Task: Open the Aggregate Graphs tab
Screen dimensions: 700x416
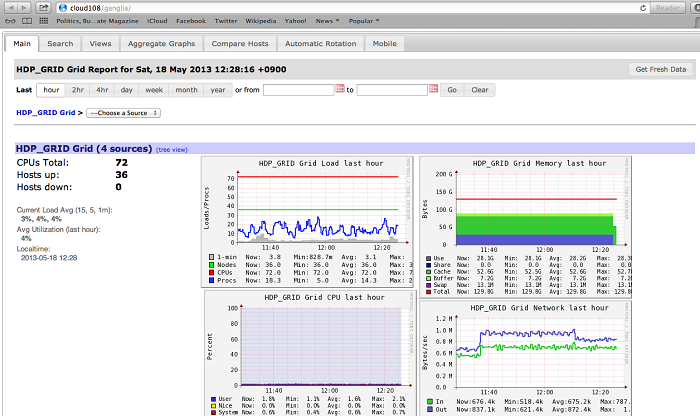Action: 162,44
